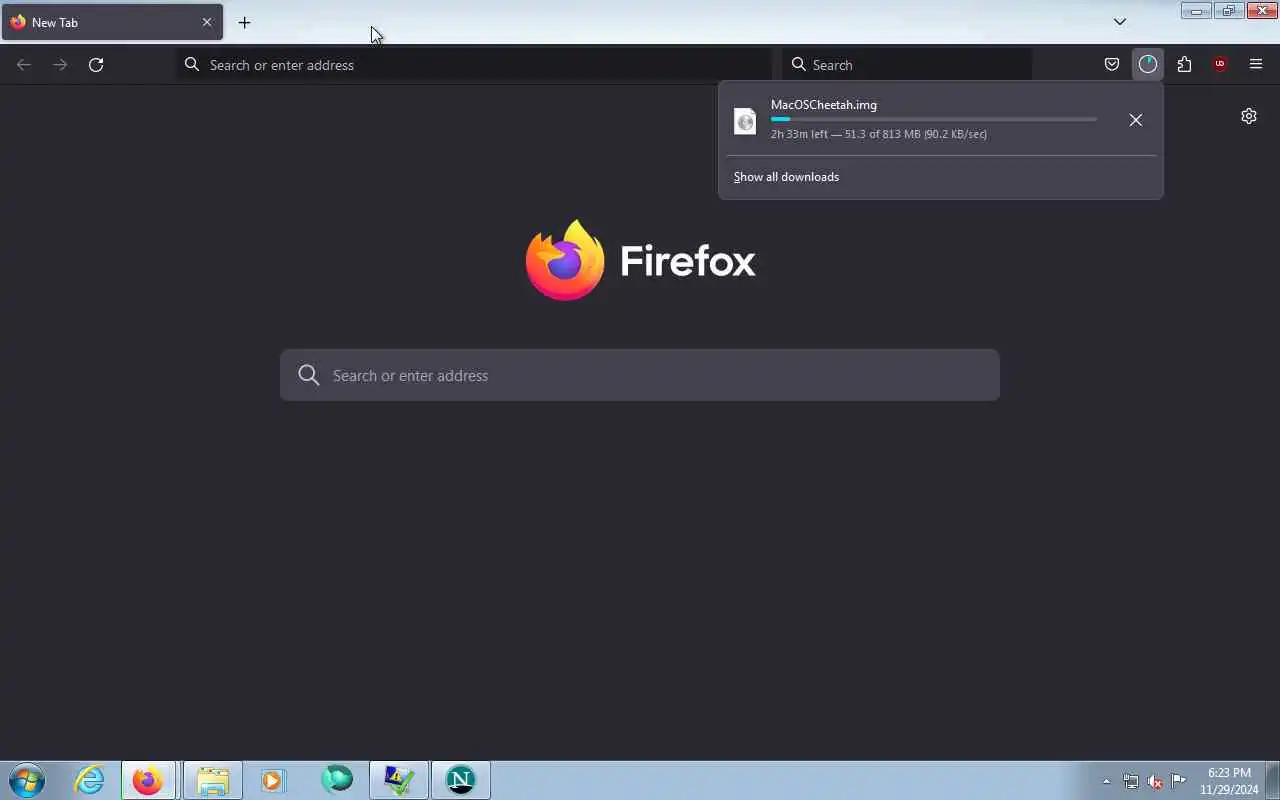Show hidden system tray icons
This screenshot has width=1280, height=800.
[1106, 781]
